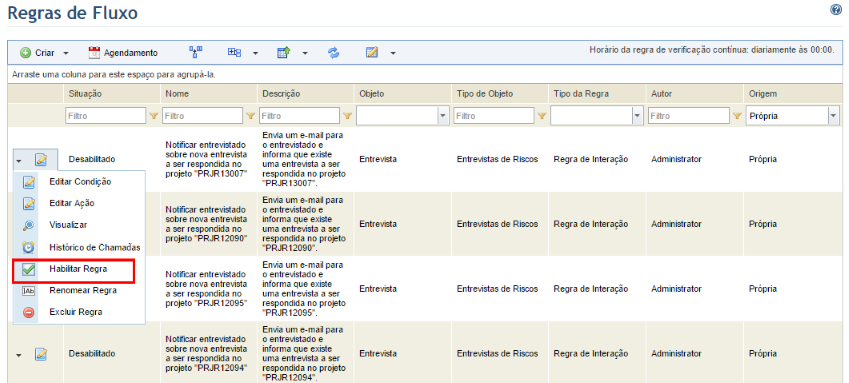Open the Origem filter dropdown showing Própria

(x=792, y=115)
